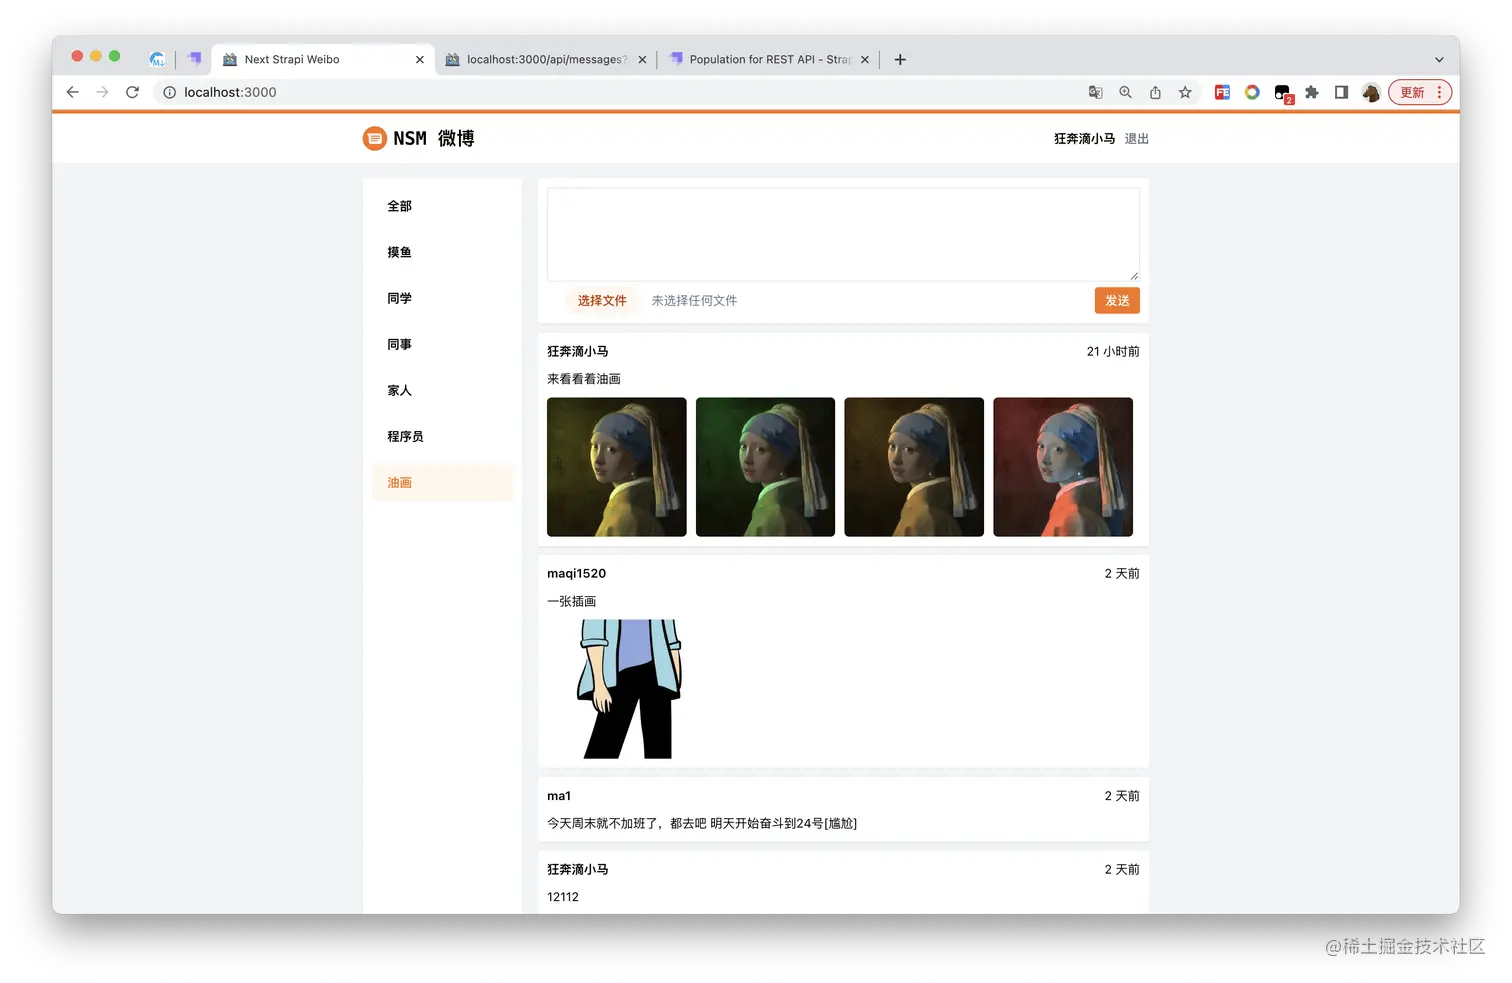Close the Next Strapi Weibo tab

pos(420,59)
